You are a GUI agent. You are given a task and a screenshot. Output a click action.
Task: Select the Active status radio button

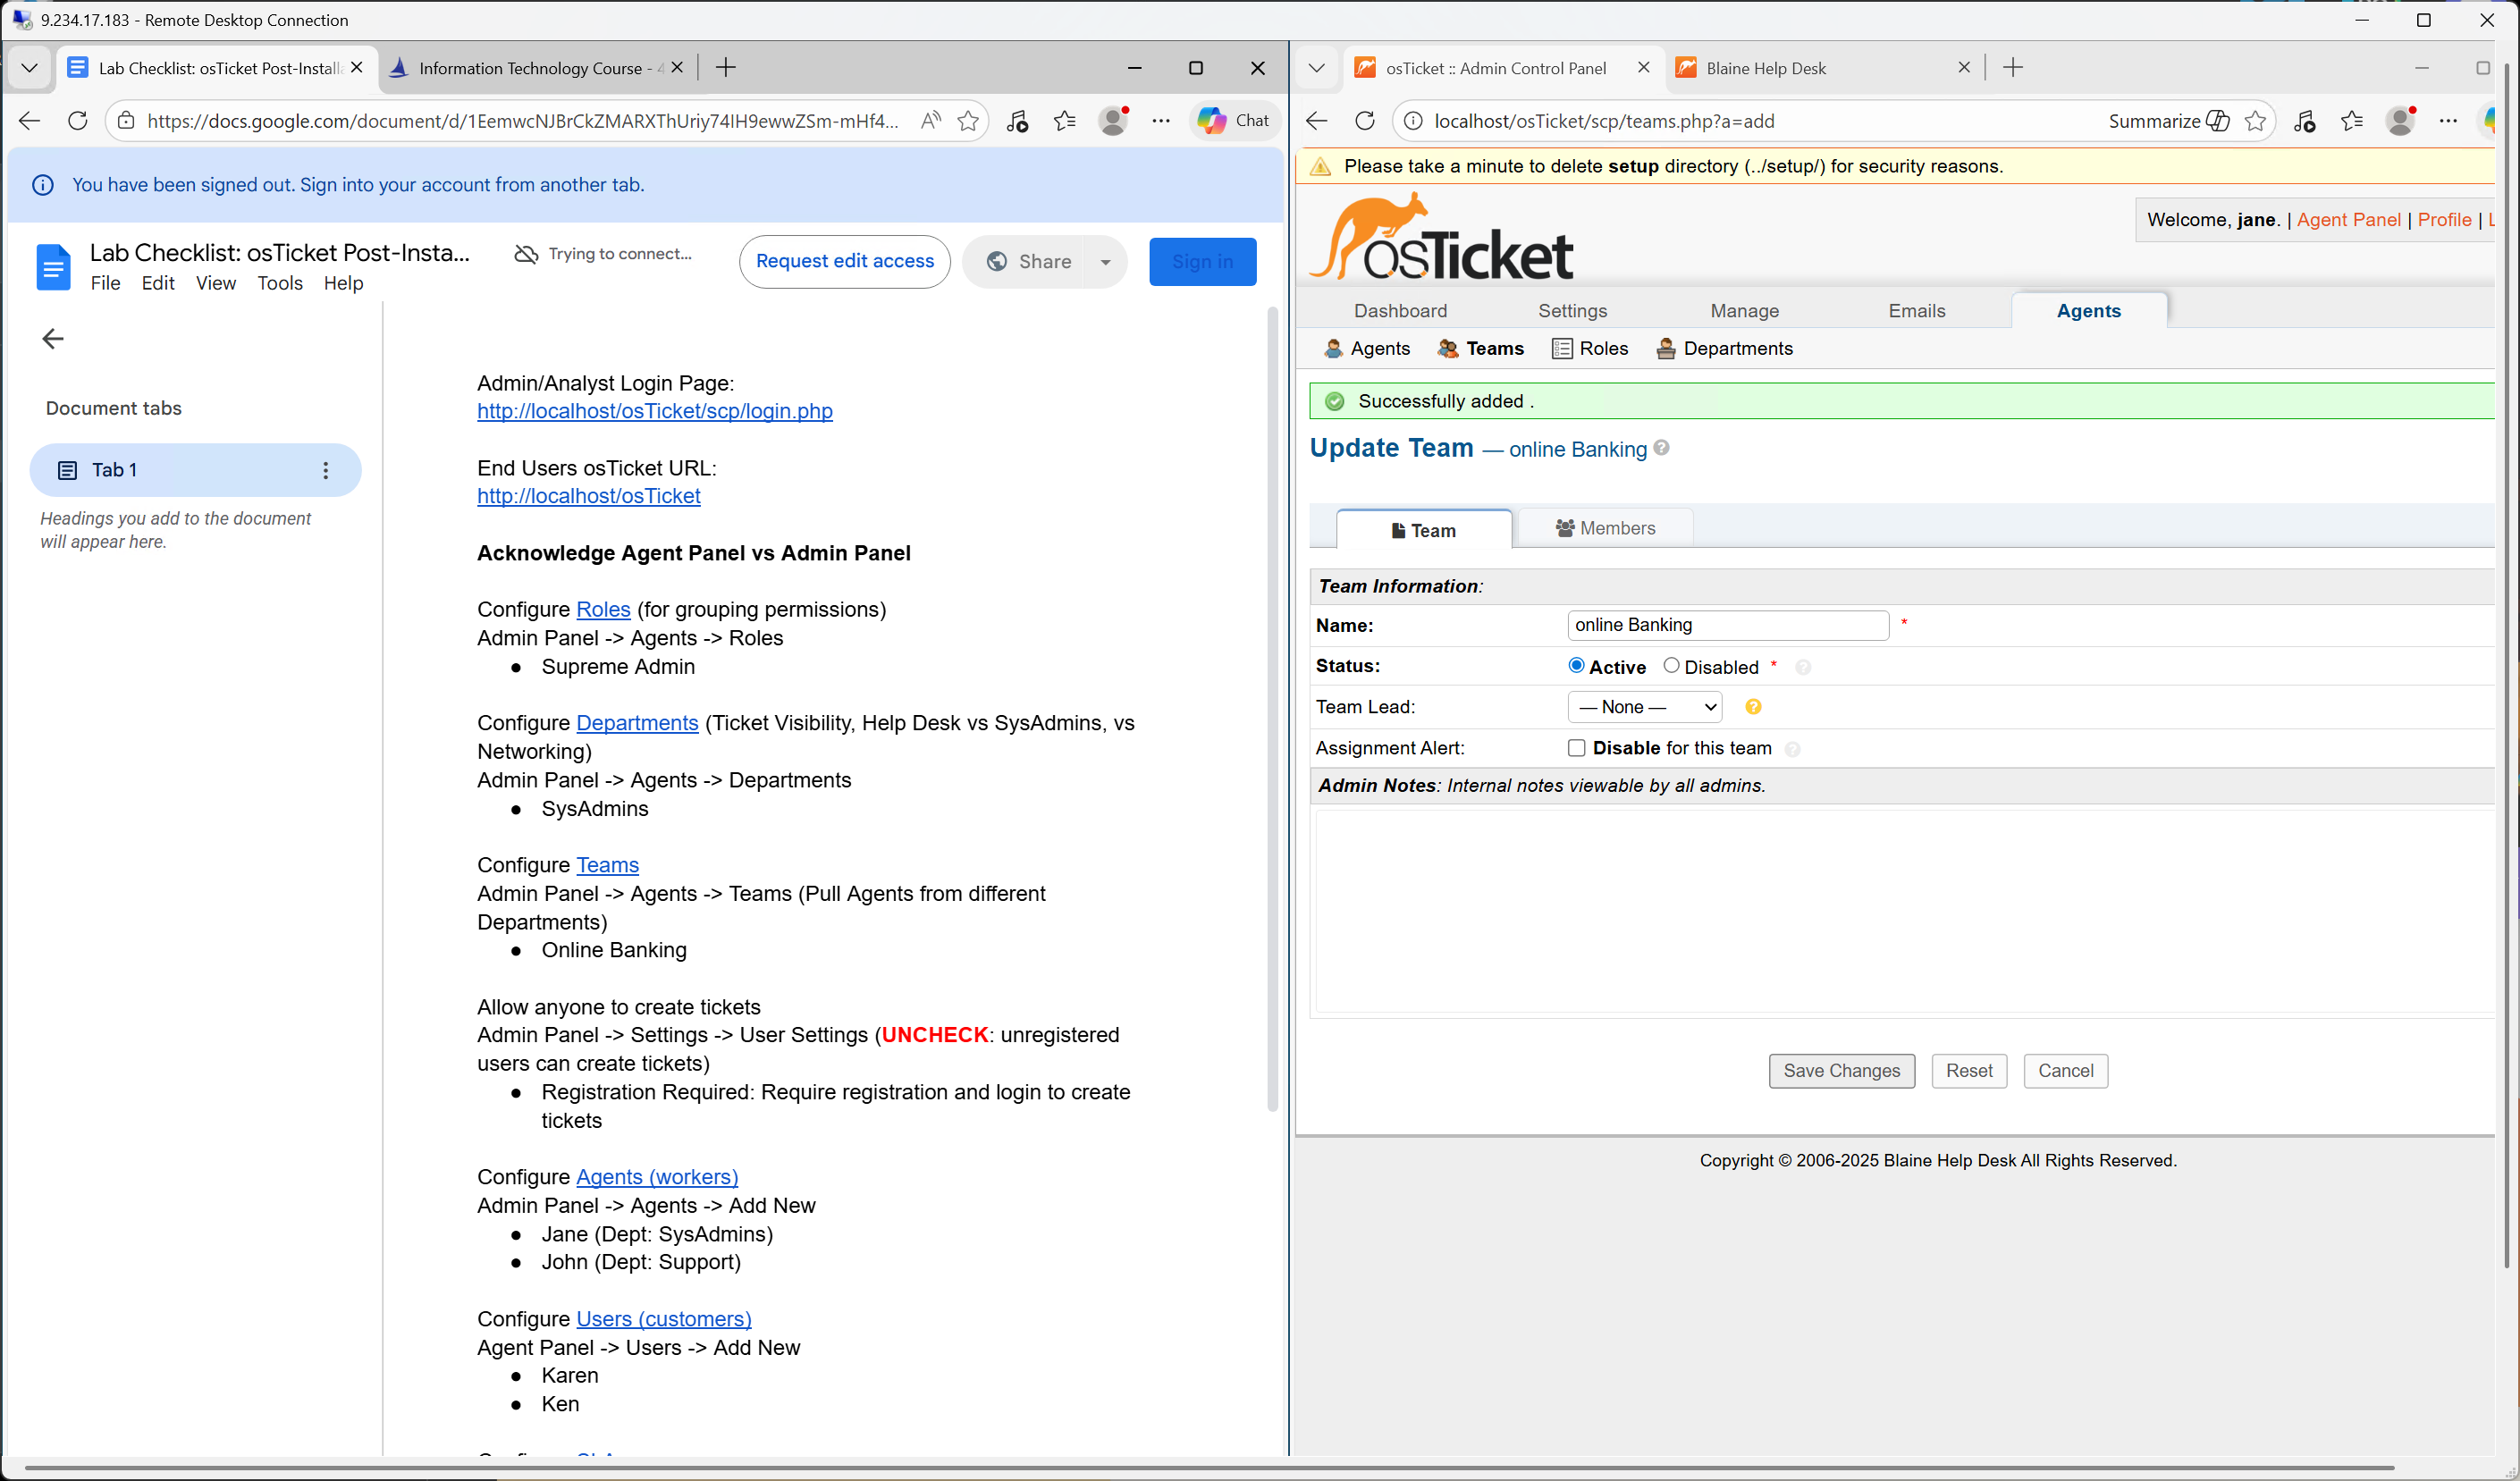1577,665
